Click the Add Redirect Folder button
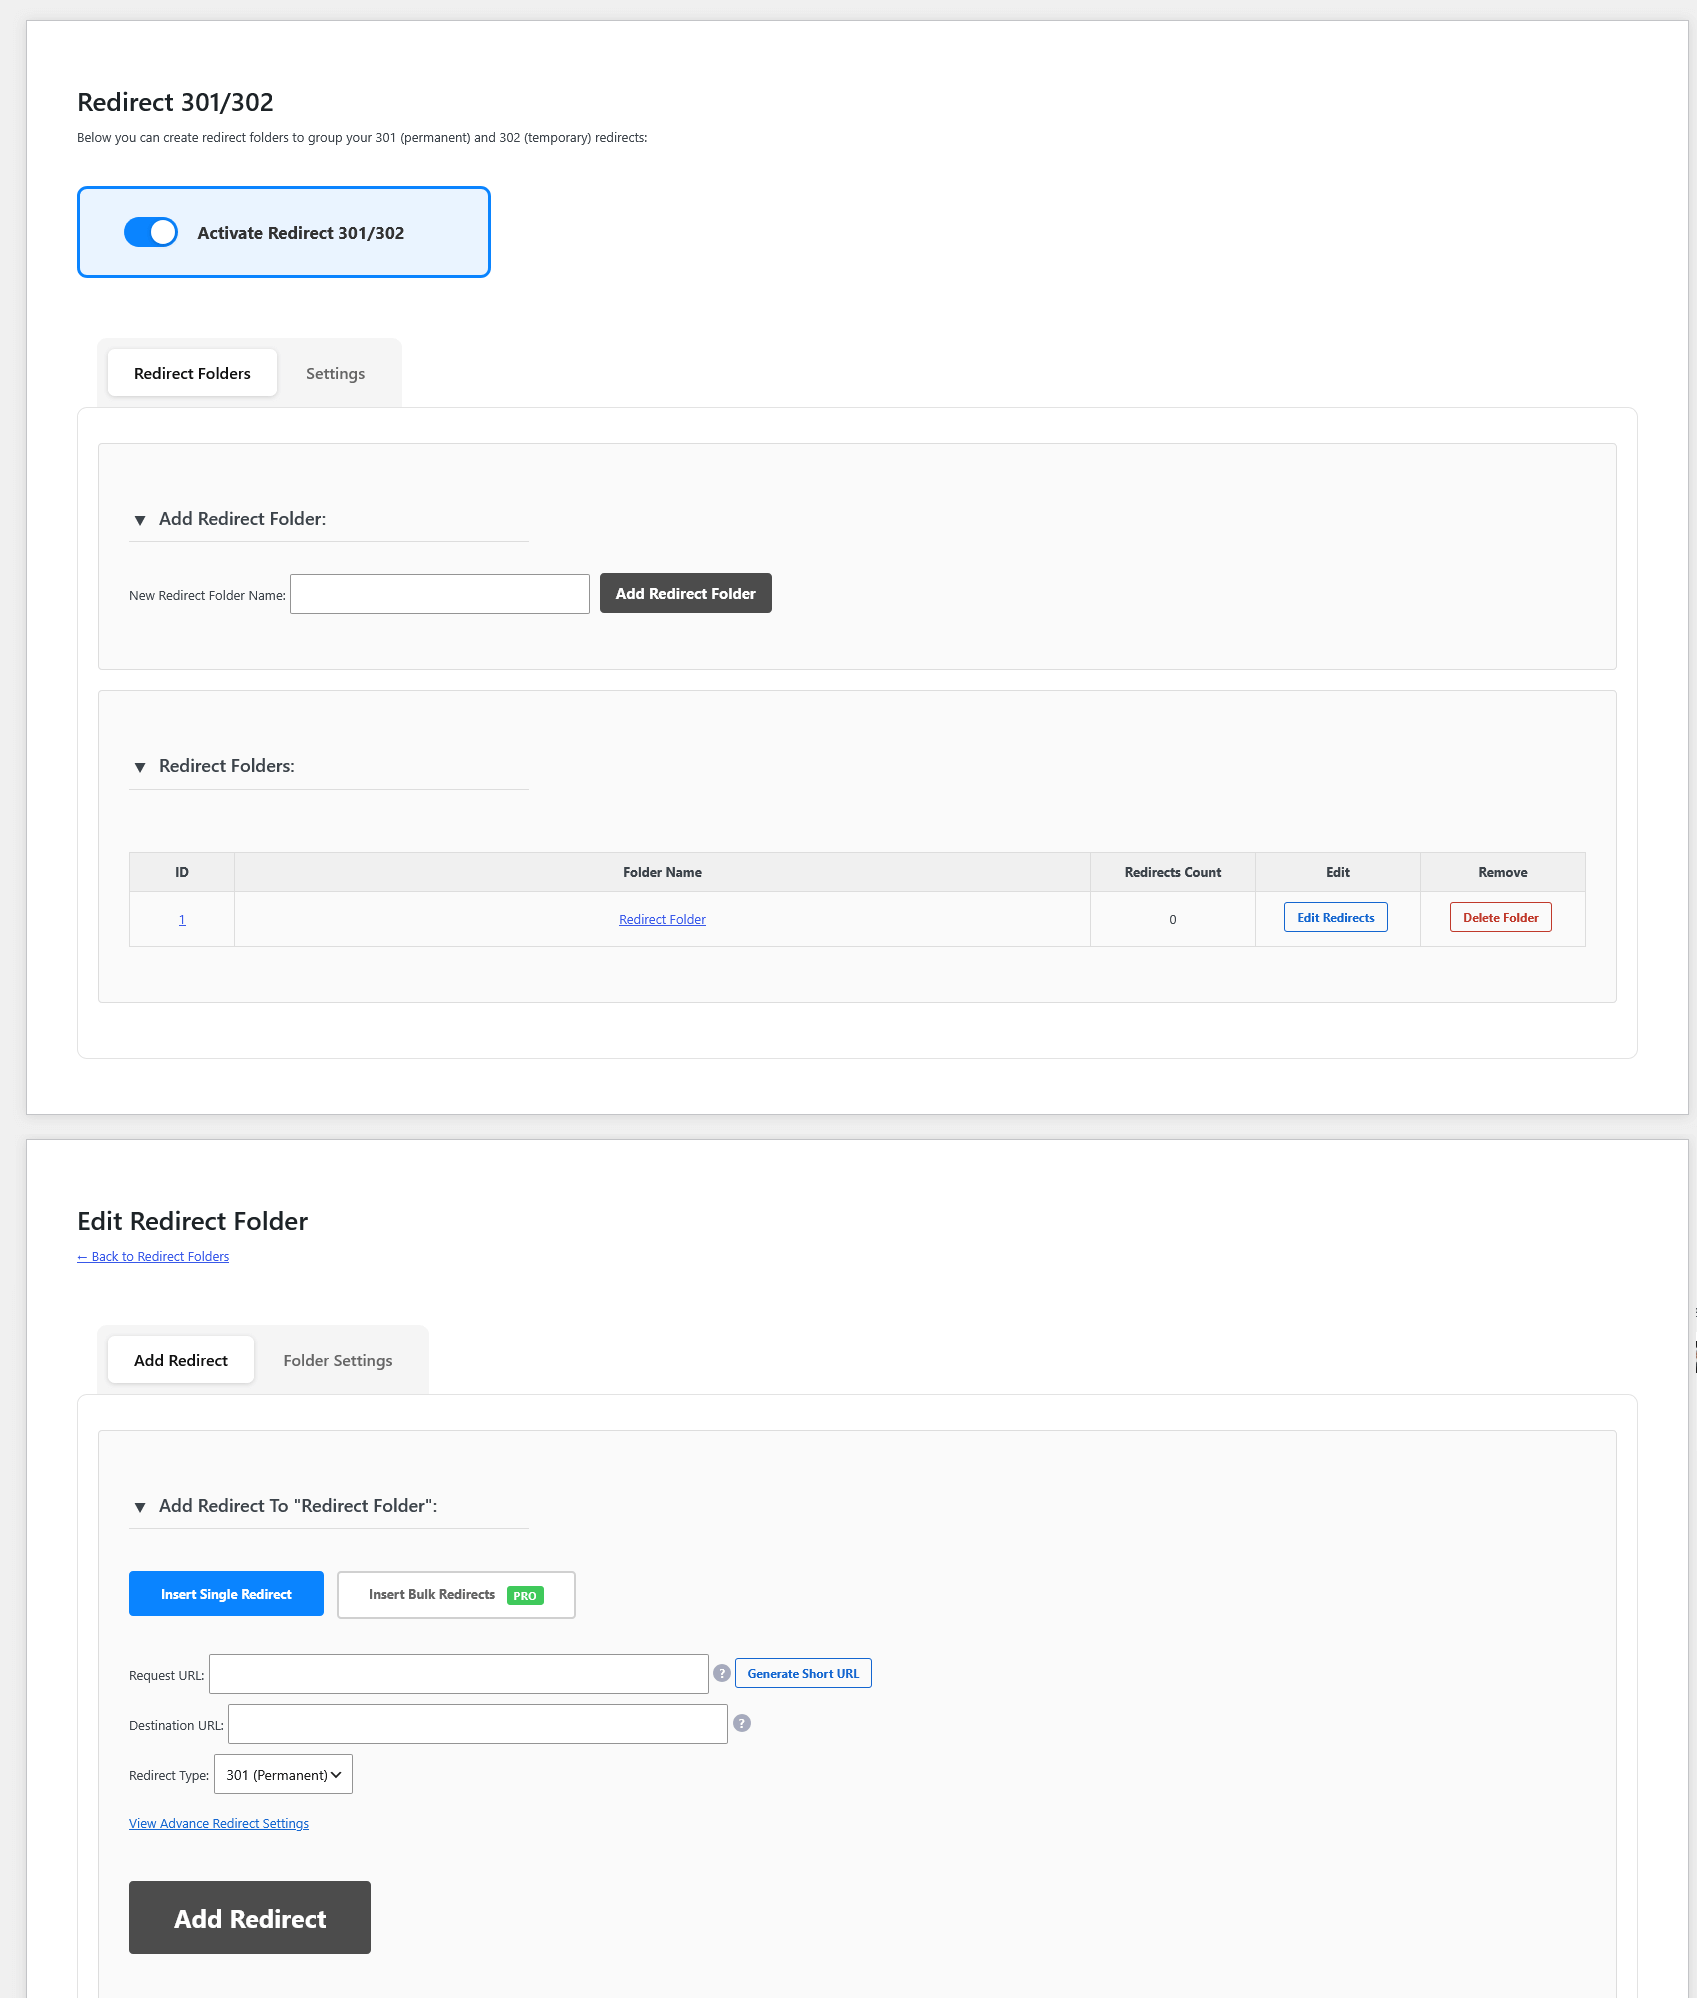This screenshot has height=1998, width=1697. (x=686, y=593)
